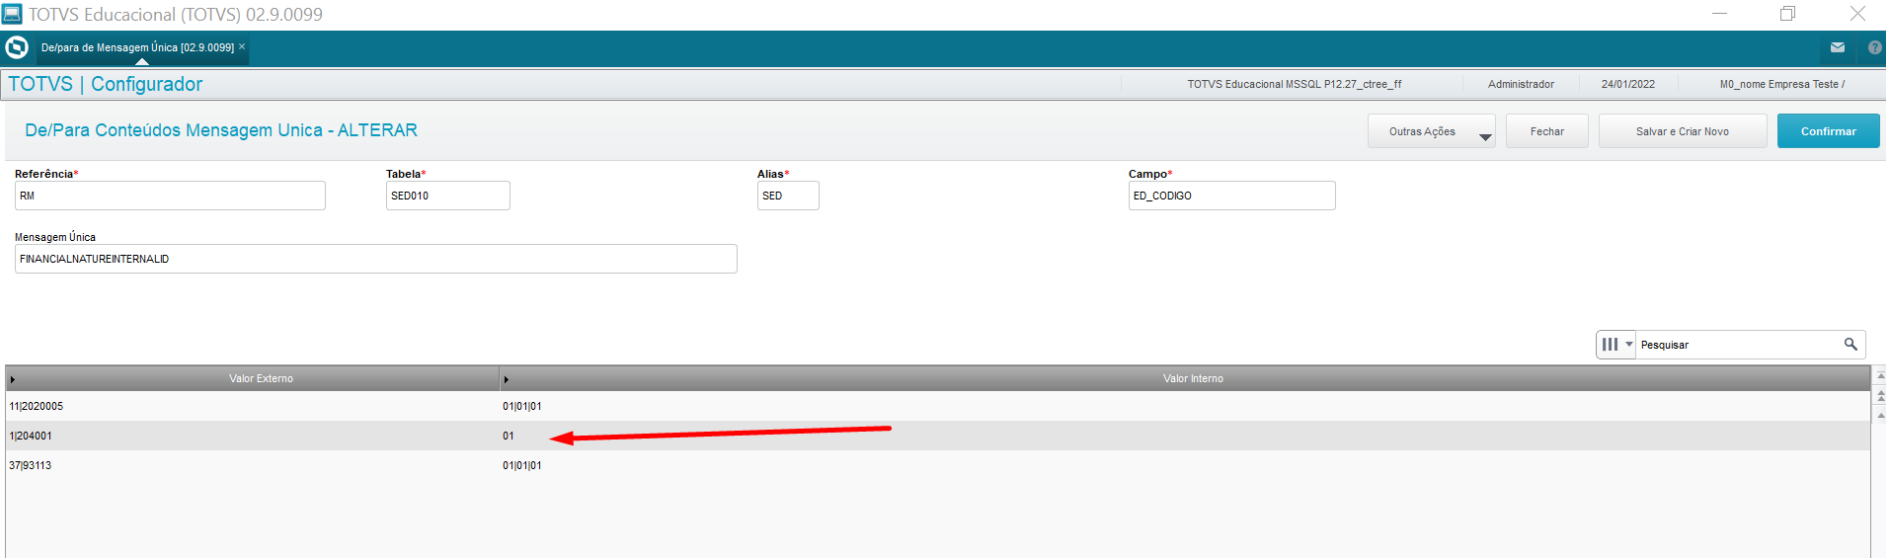Open the mail envelope icon
The width and height of the screenshot is (1886, 558).
click(1837, 48)
